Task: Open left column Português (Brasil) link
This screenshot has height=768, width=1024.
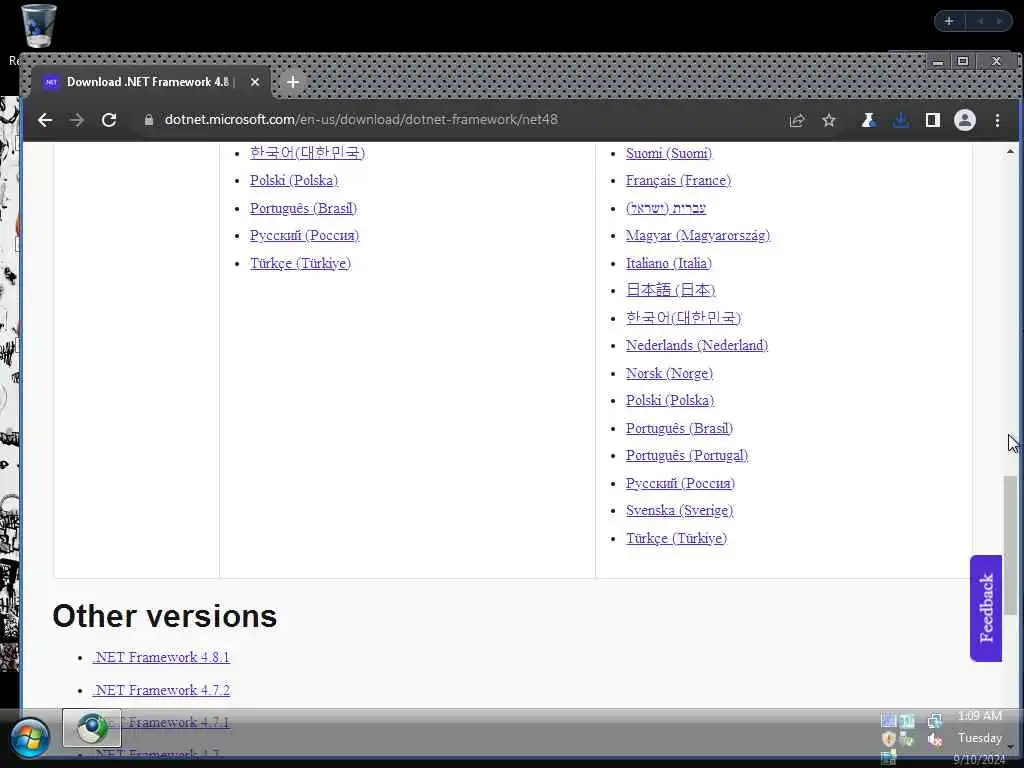Action: pyautogui.click(x=304, y=208)
